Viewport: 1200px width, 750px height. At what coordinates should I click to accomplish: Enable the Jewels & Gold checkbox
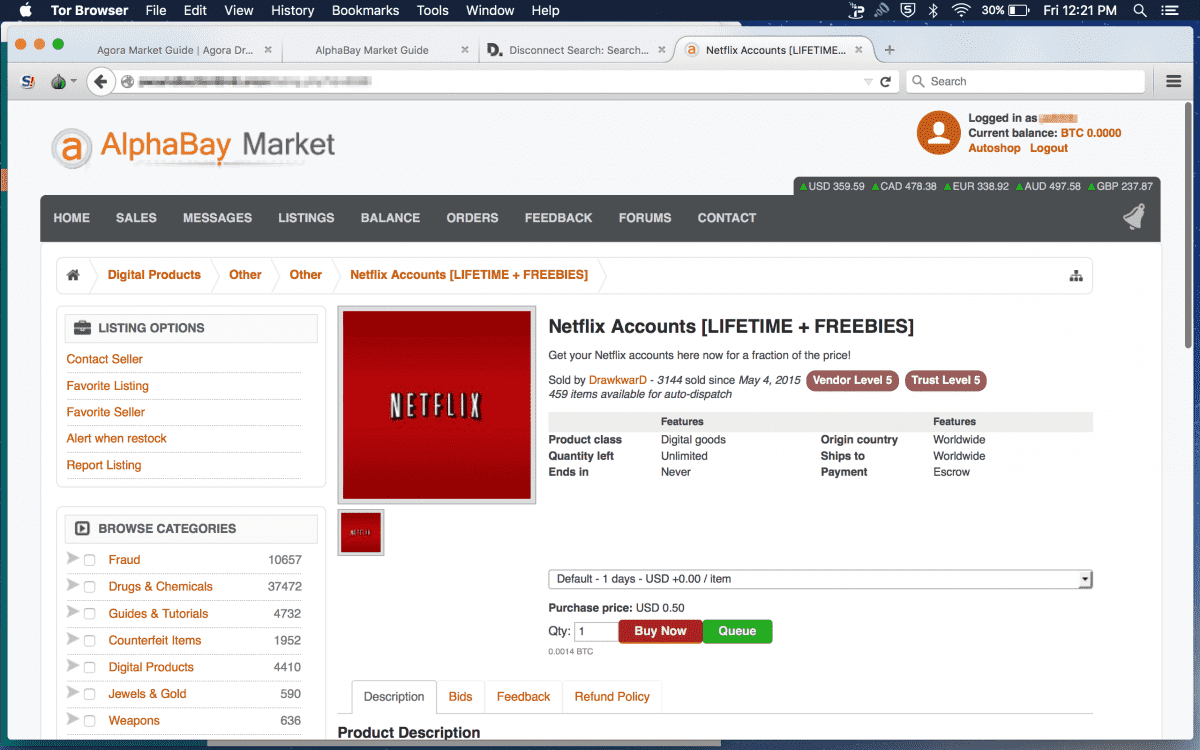coord(90,695)
